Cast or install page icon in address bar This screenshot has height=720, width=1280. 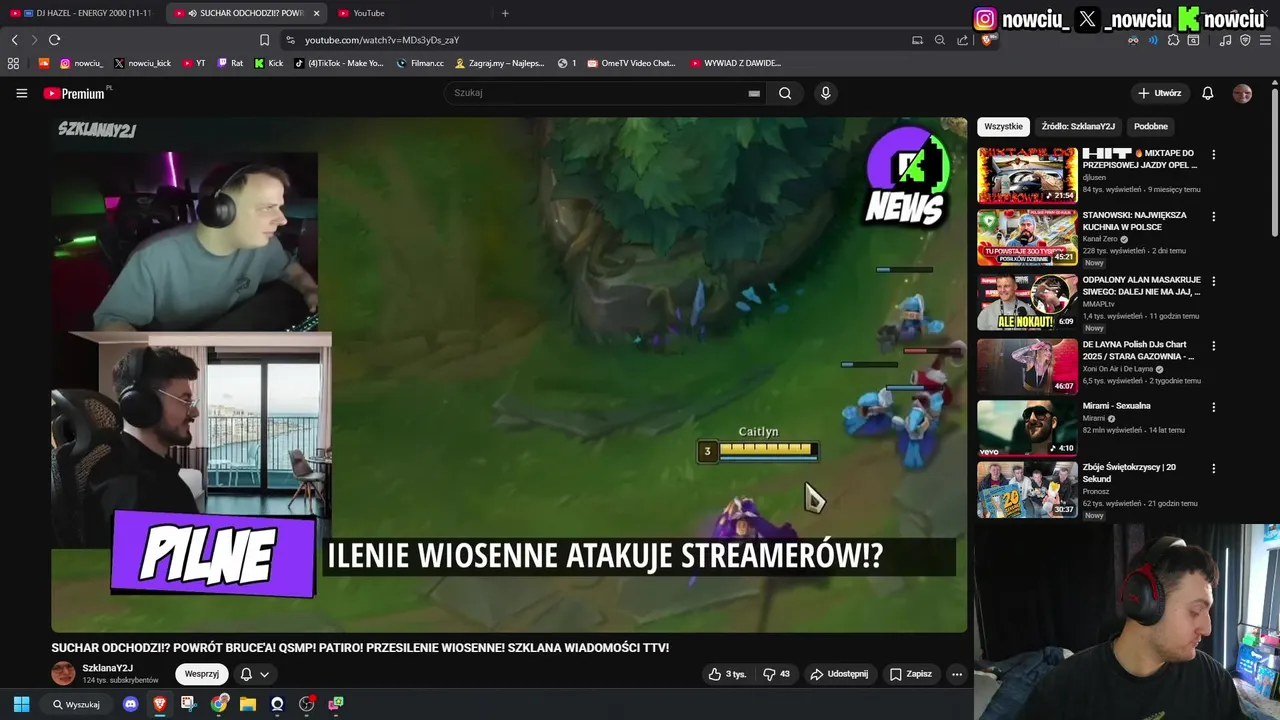pyautogui.click(x=917, y=40)
